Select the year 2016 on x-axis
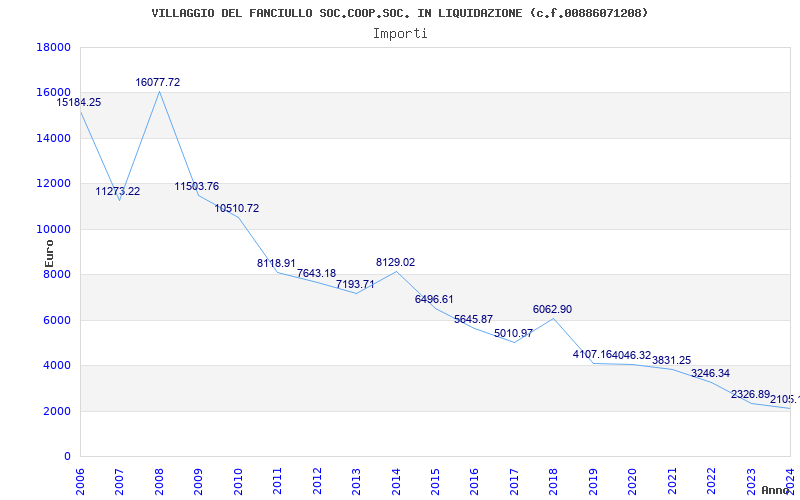This screenshot has height=500, width=800. (474, 481)
